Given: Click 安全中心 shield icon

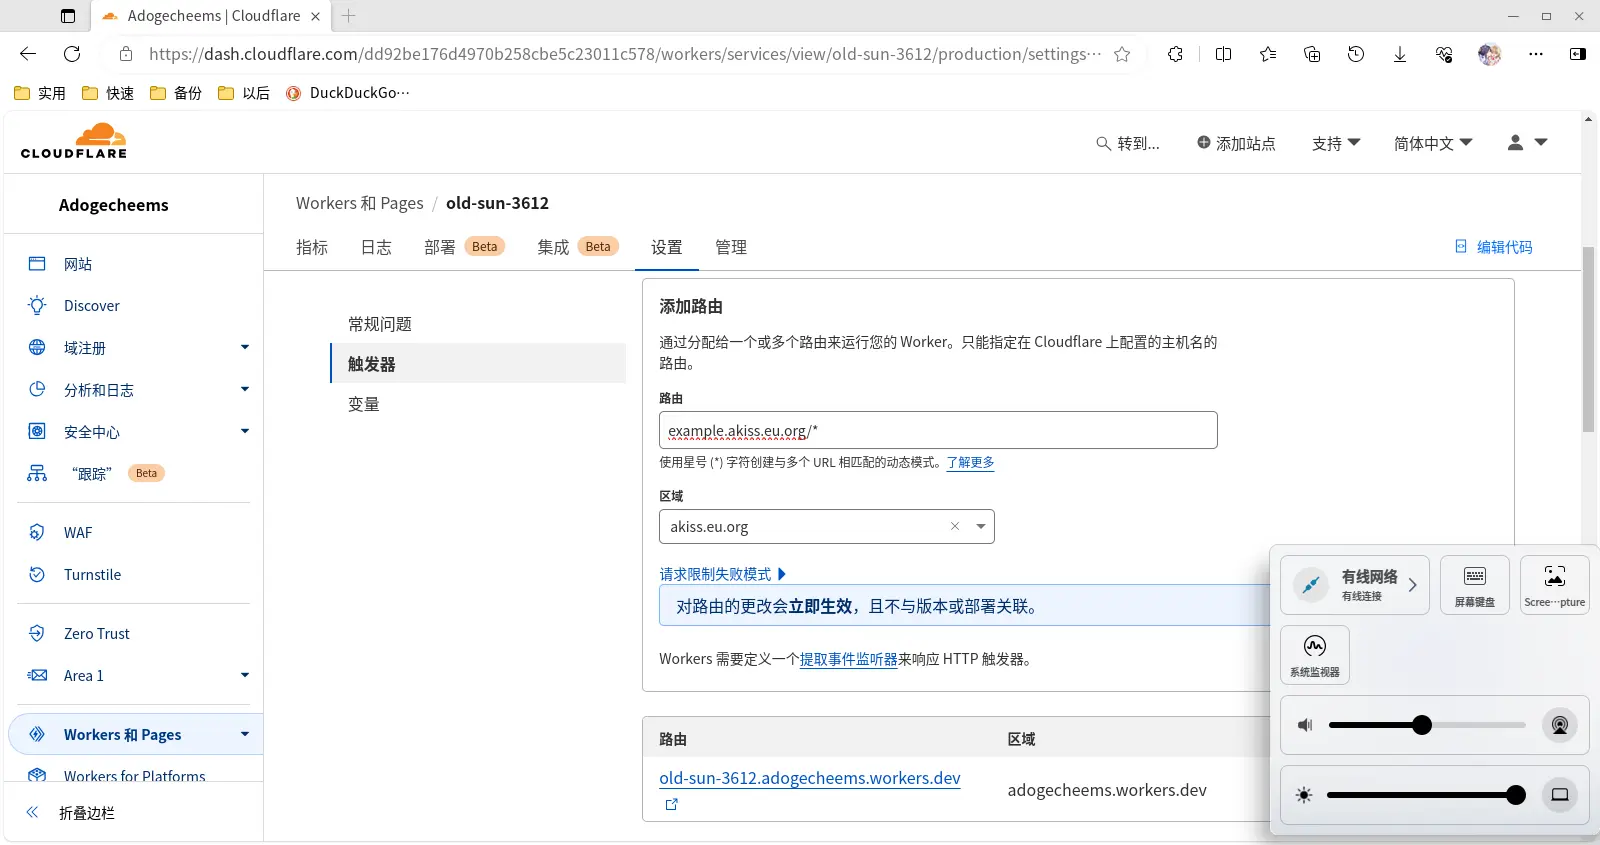Looking at the screenshot, I should click(37, 431).
